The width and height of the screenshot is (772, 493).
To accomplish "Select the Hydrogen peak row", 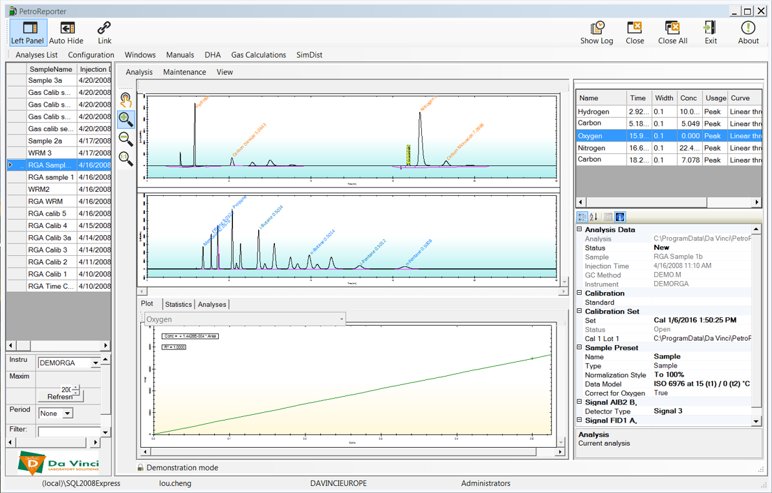I will pos(669,112).
